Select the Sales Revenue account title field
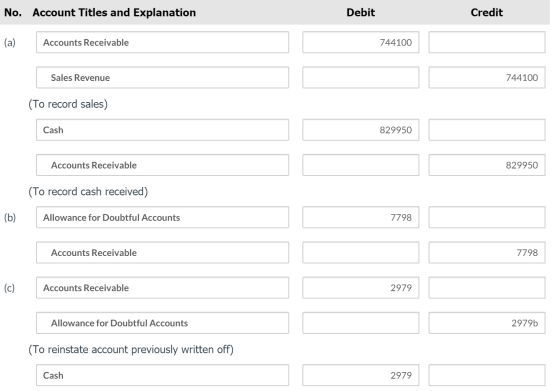 click(162, 77)
